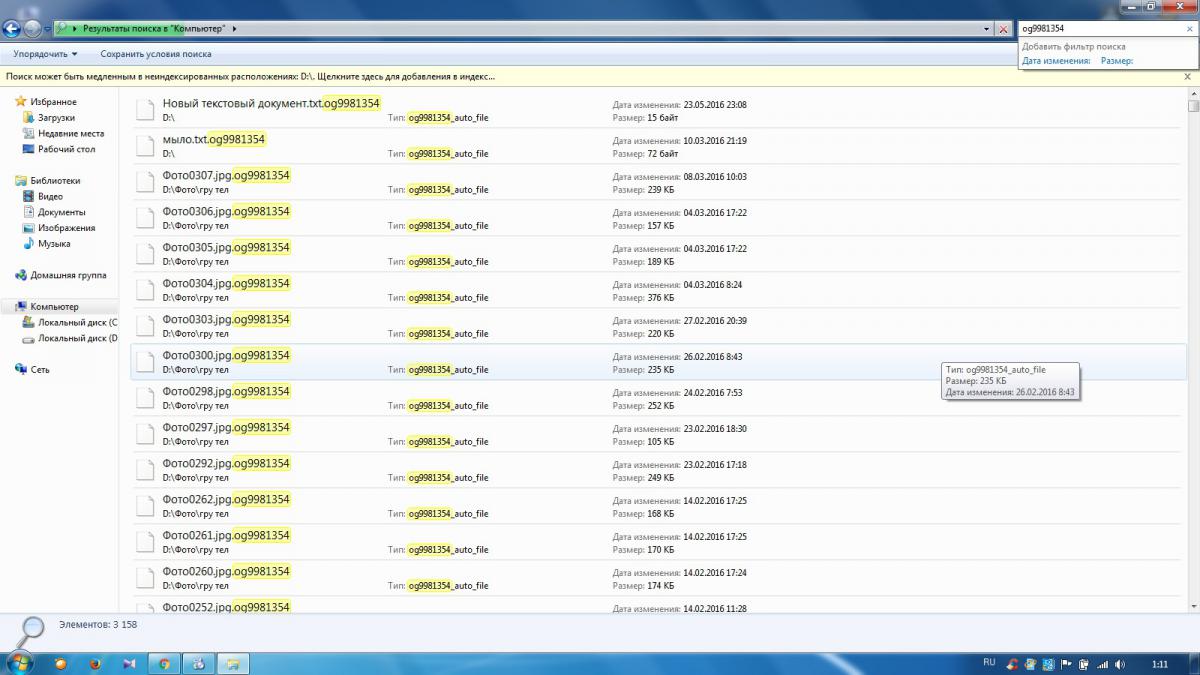Dismiss the yellow info bar

[x=1188, y=76]
